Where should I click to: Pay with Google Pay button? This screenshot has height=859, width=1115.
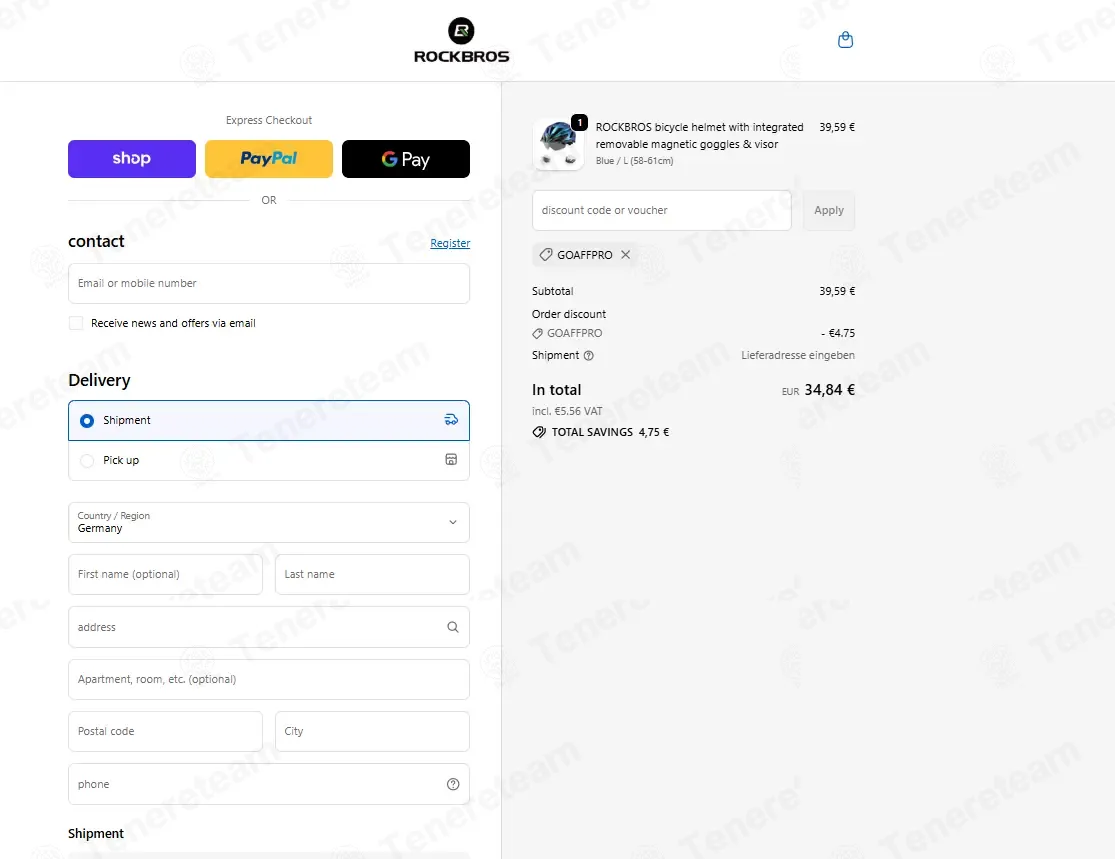click(406, 159)
